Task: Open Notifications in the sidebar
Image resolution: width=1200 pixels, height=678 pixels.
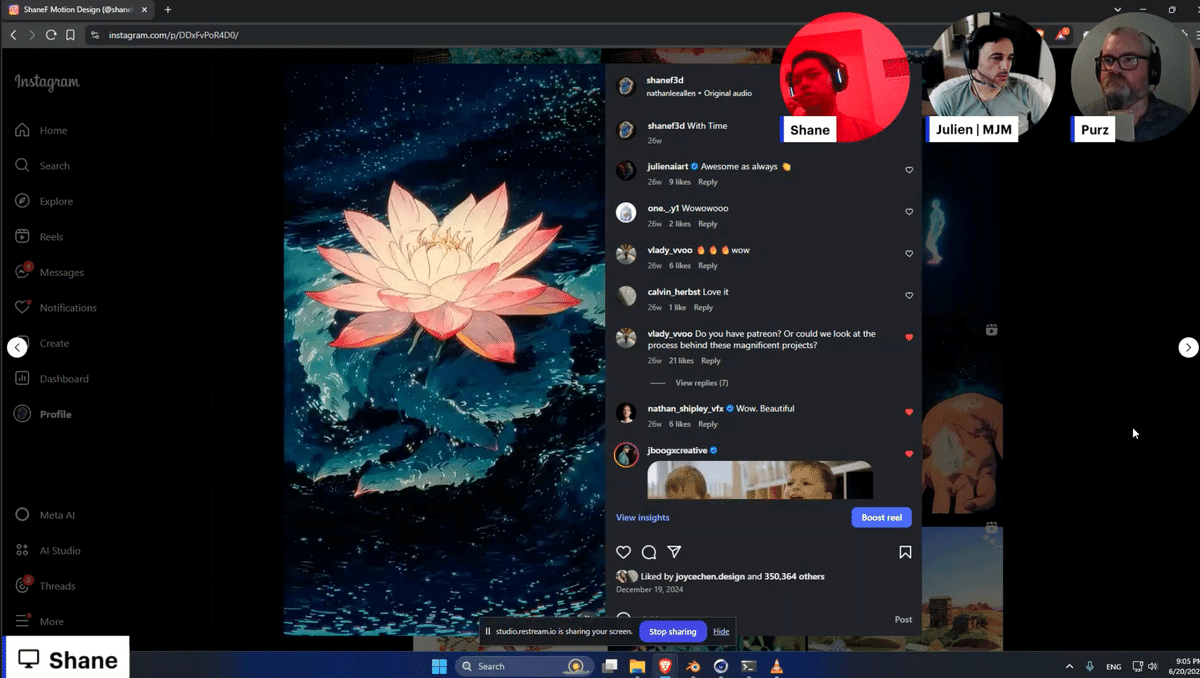Action: click(x=55, y=308)
